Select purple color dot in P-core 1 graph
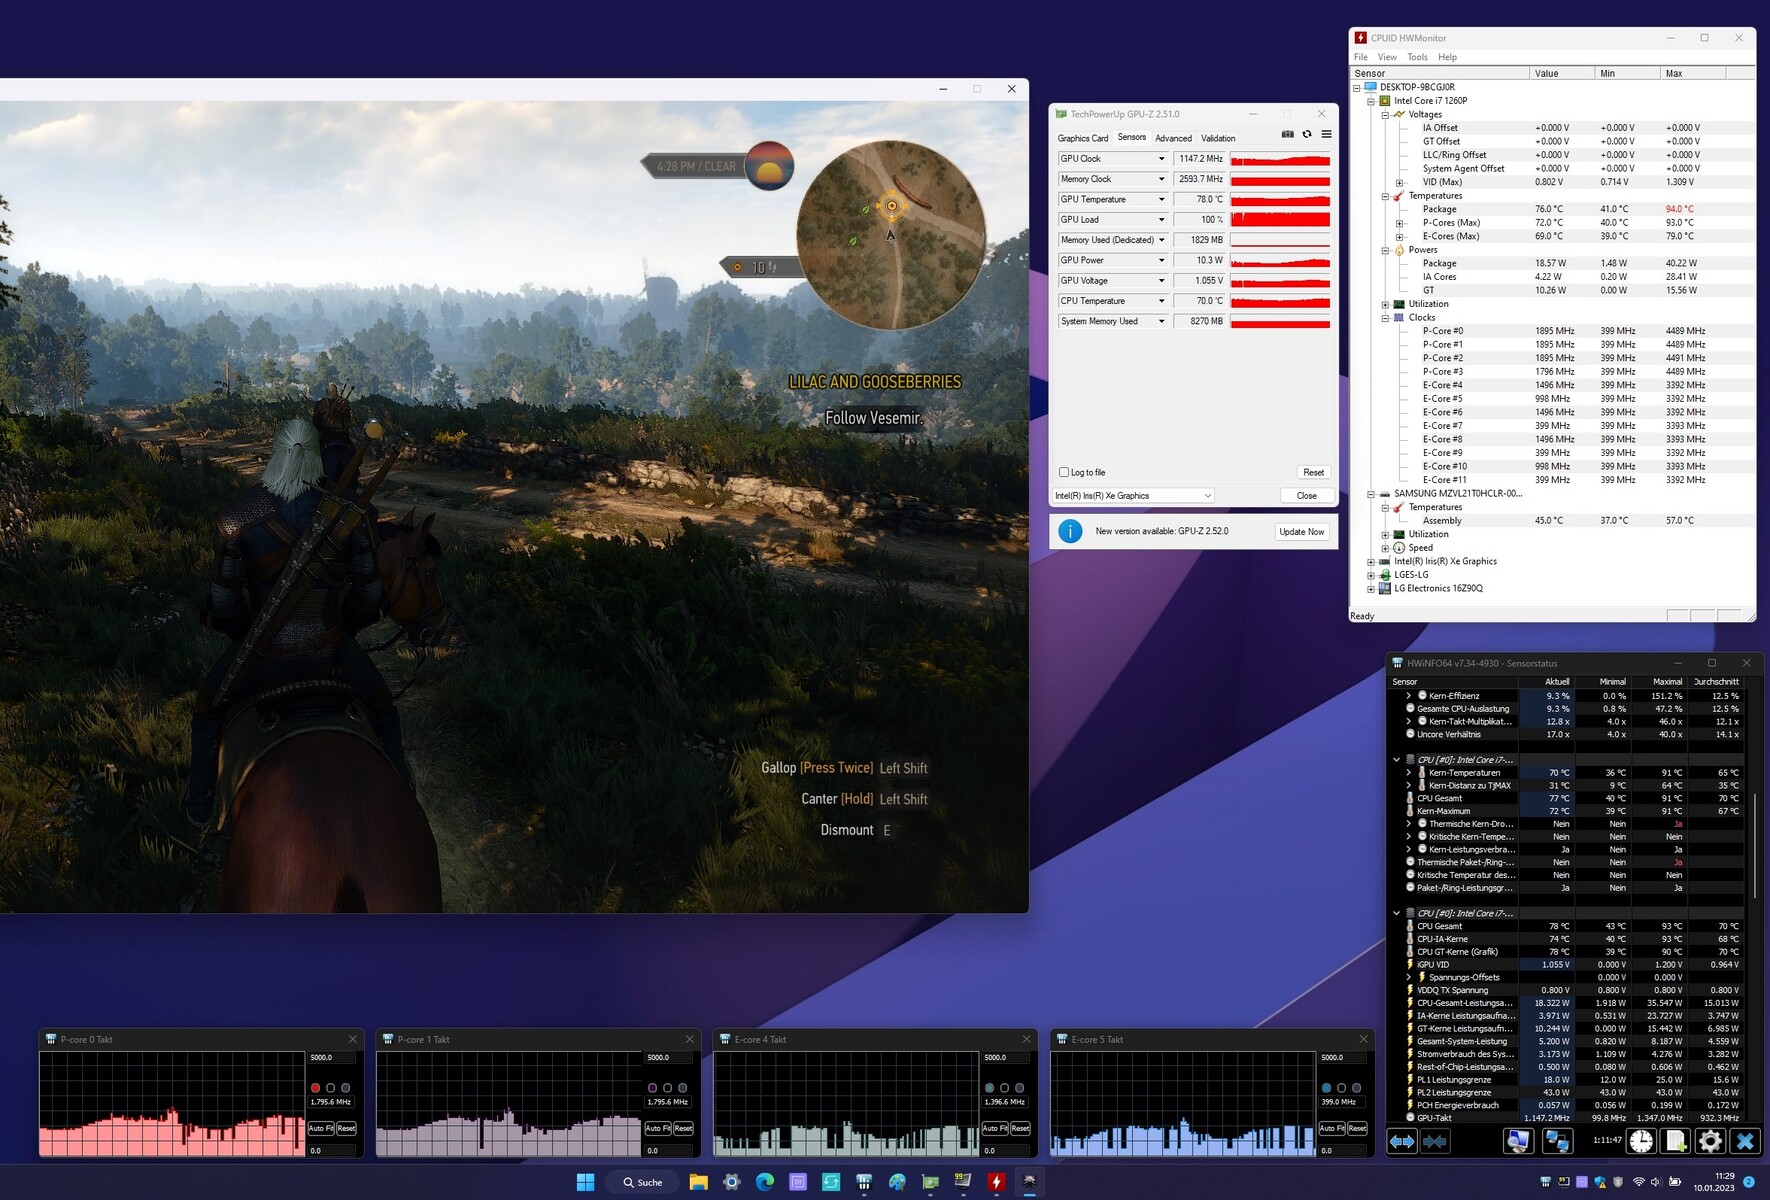Image resolution: width=1770 pixels, height=1200 pixels. 652,1088
